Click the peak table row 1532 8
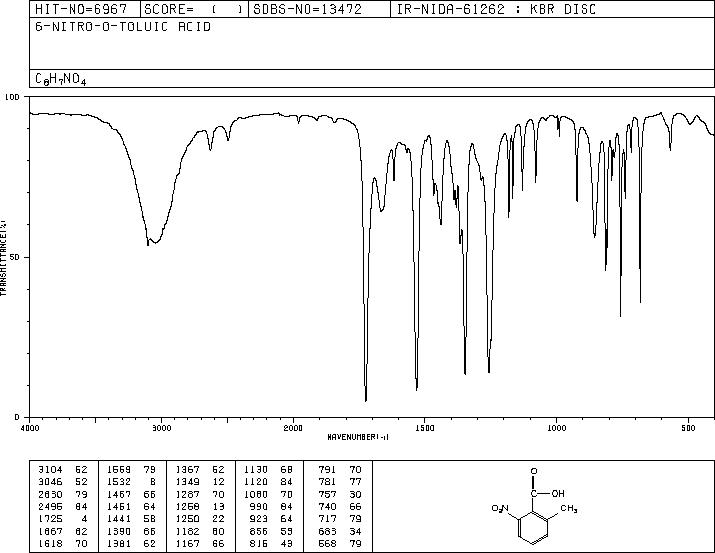 (131, 482)
